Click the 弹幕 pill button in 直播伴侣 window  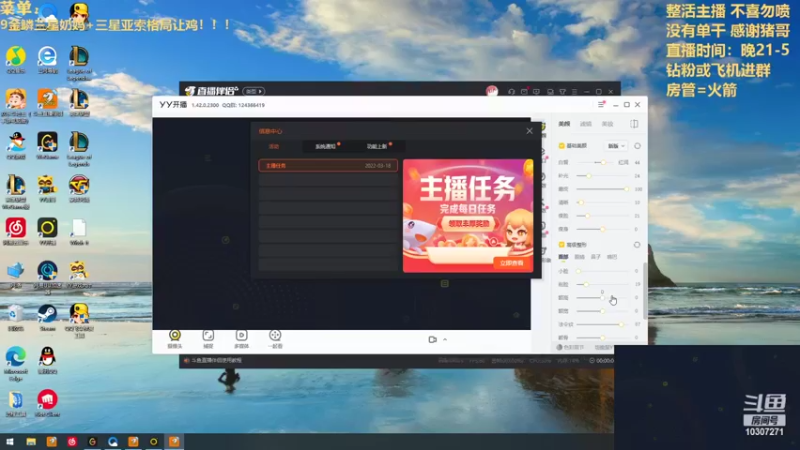coord(254,91)
